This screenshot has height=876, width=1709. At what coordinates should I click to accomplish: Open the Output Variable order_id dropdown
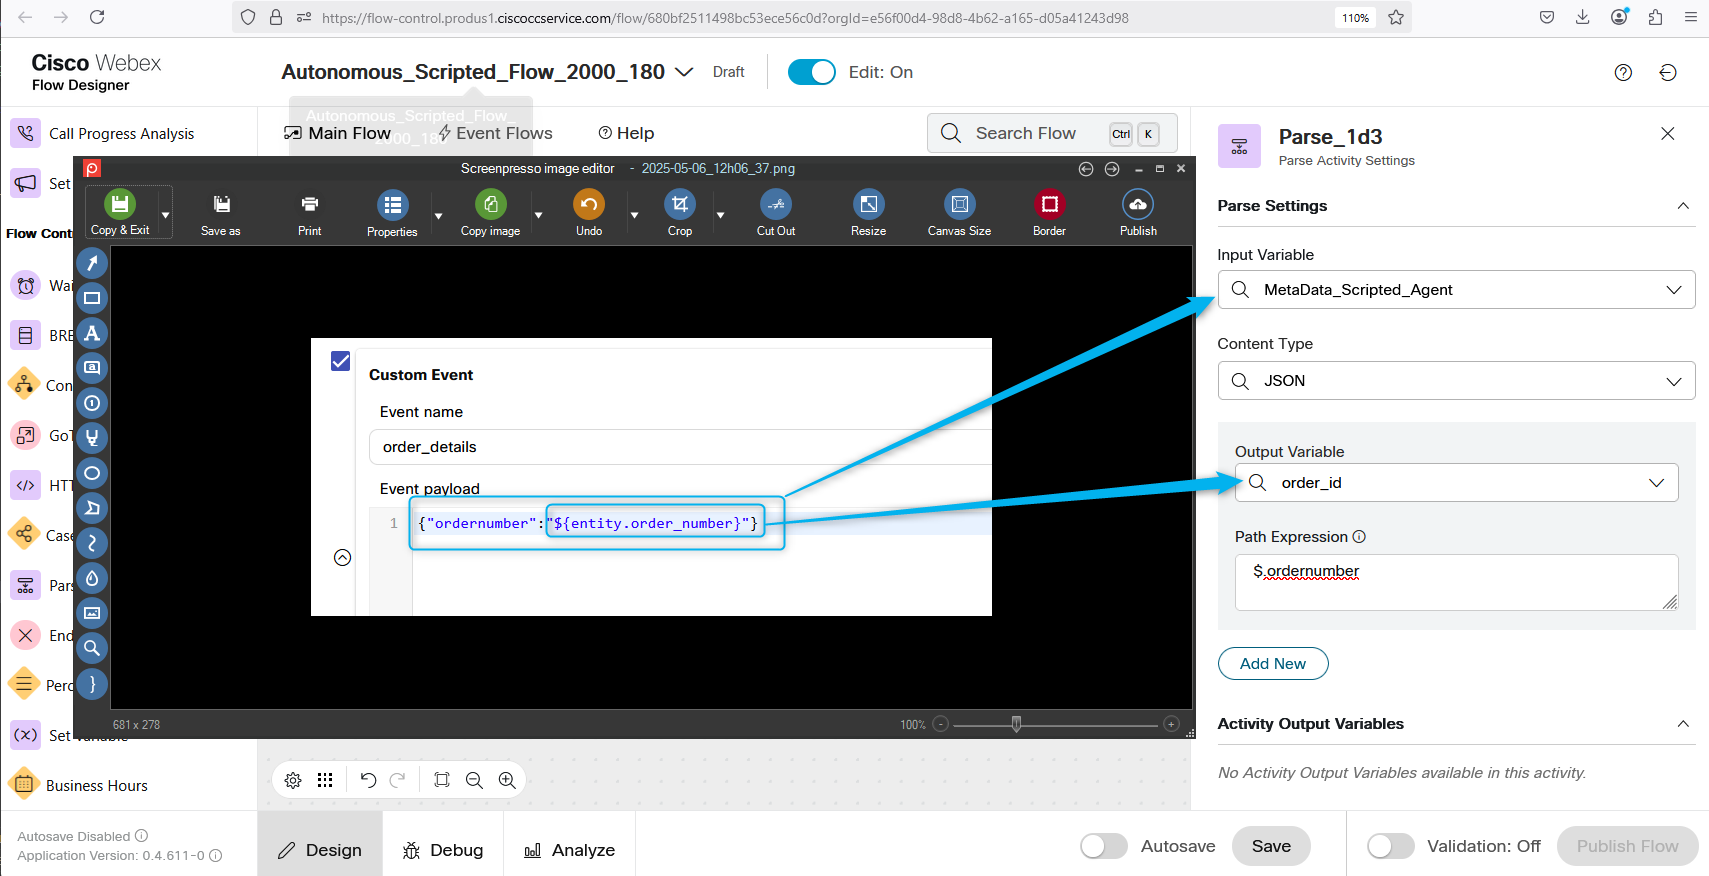(1455, 483)
